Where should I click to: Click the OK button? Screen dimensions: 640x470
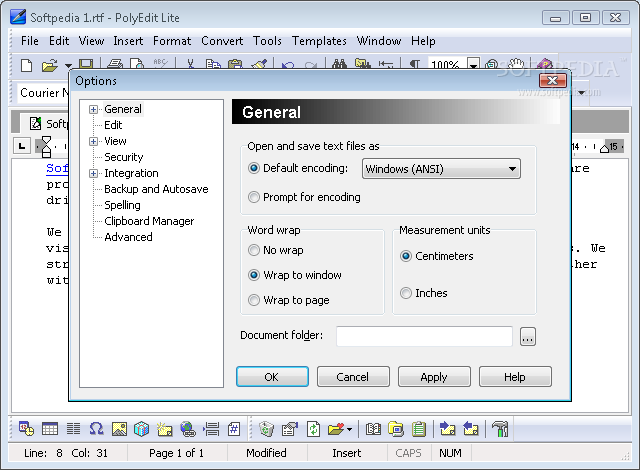point(272,376)
